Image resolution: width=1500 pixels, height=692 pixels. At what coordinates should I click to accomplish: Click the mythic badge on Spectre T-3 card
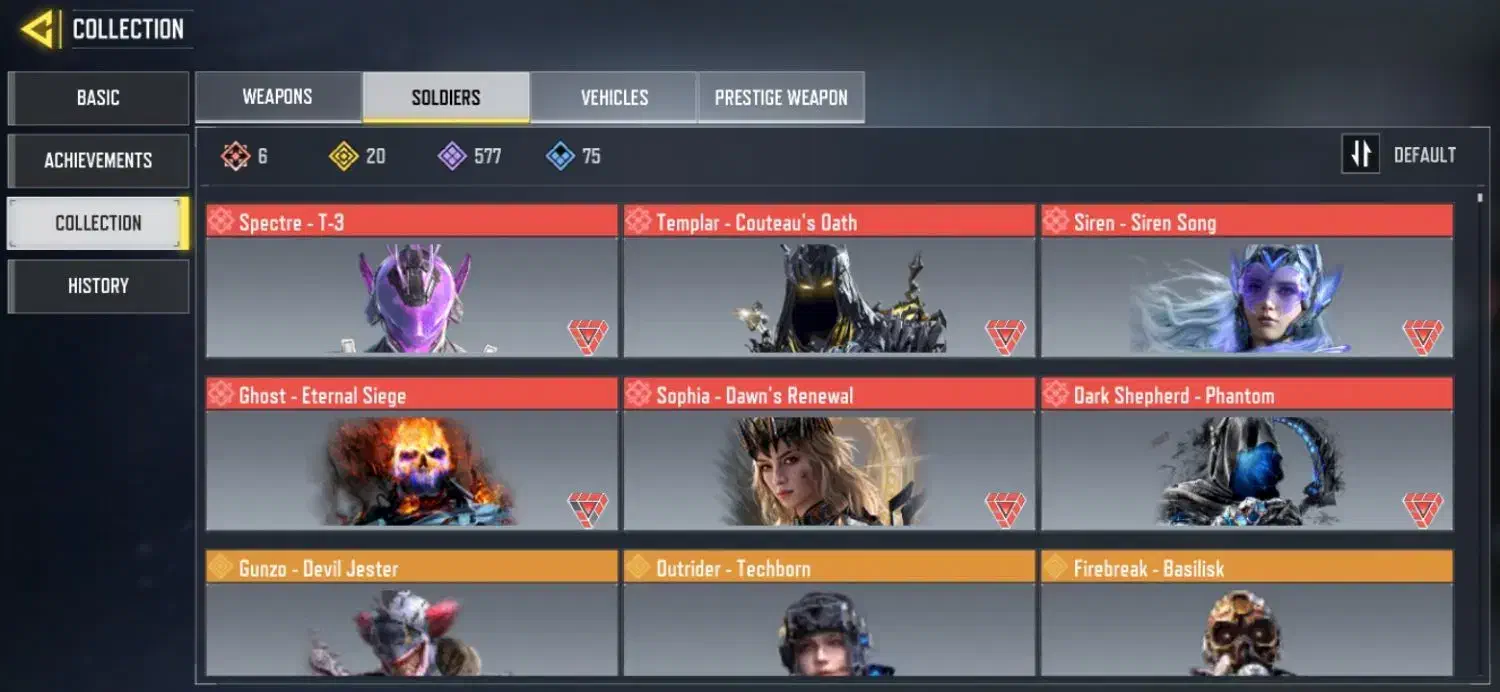point(588,336)
